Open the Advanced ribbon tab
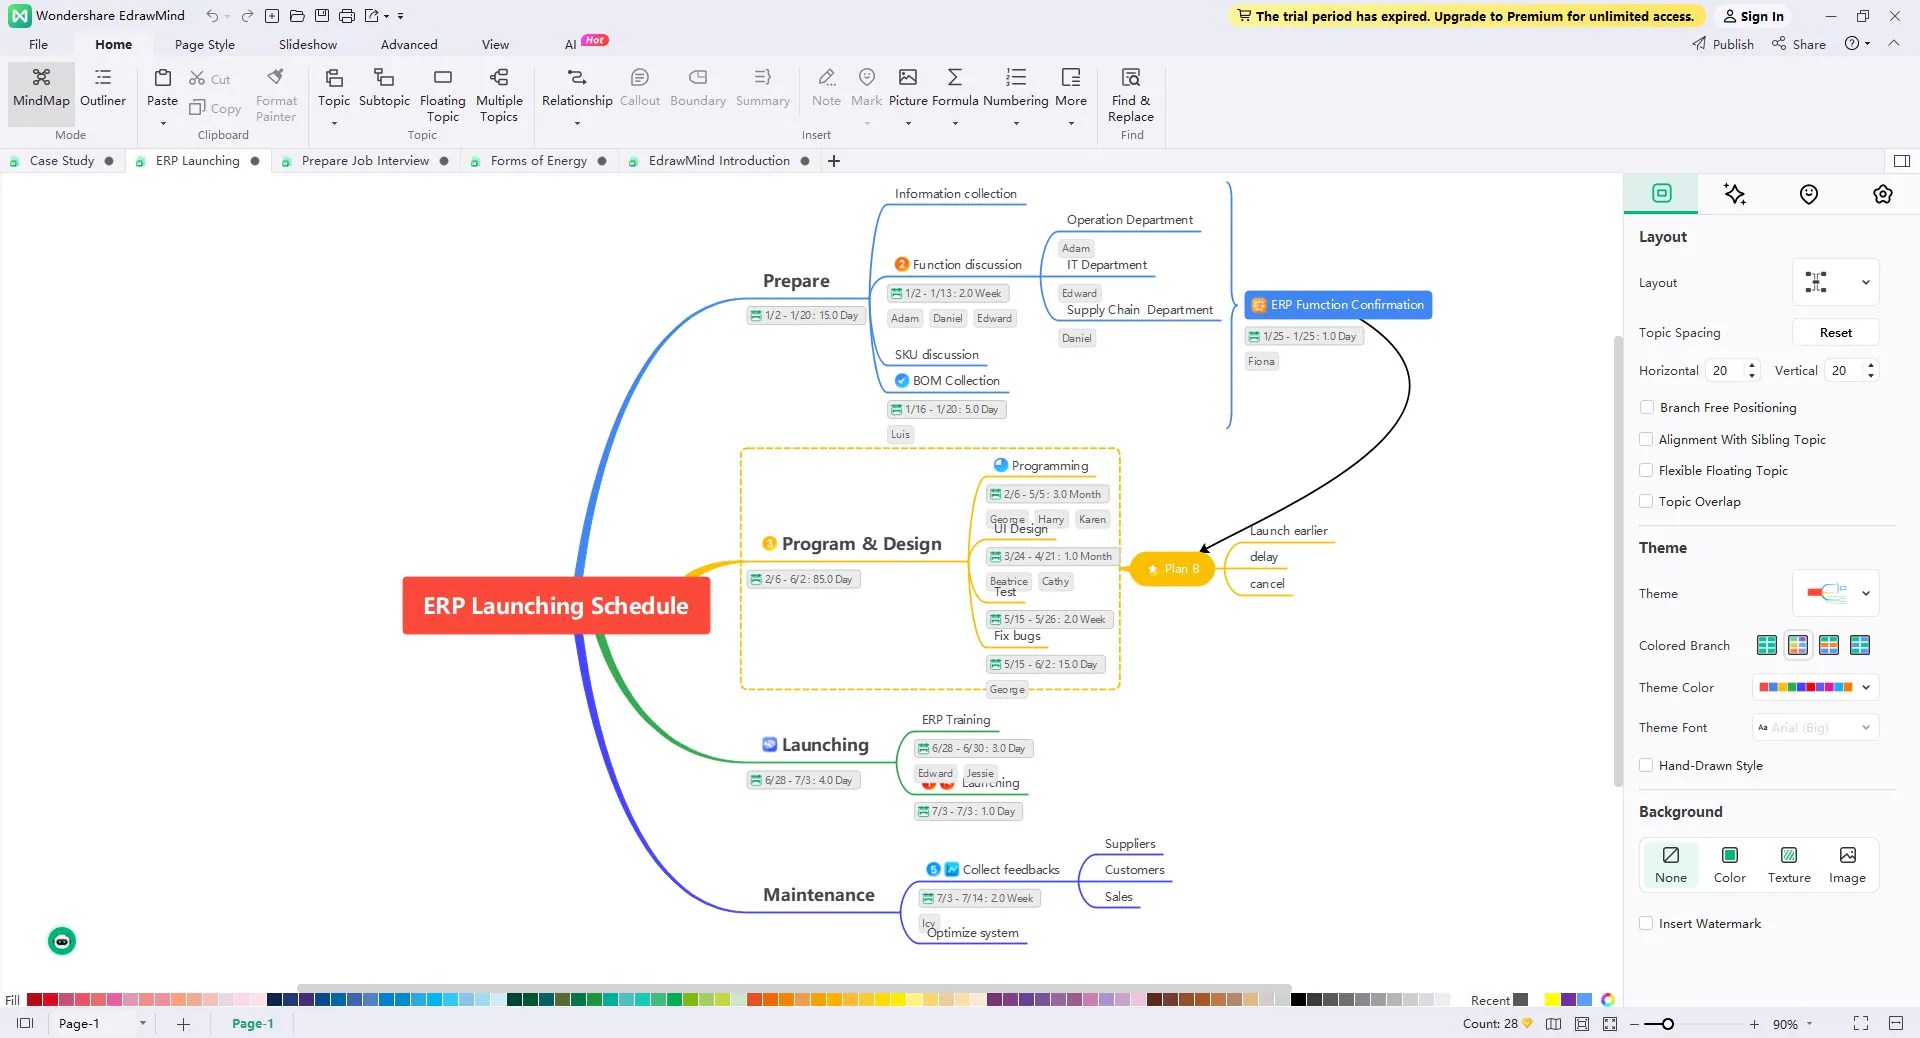1920x1038 pixels. [x=409, y=44]
